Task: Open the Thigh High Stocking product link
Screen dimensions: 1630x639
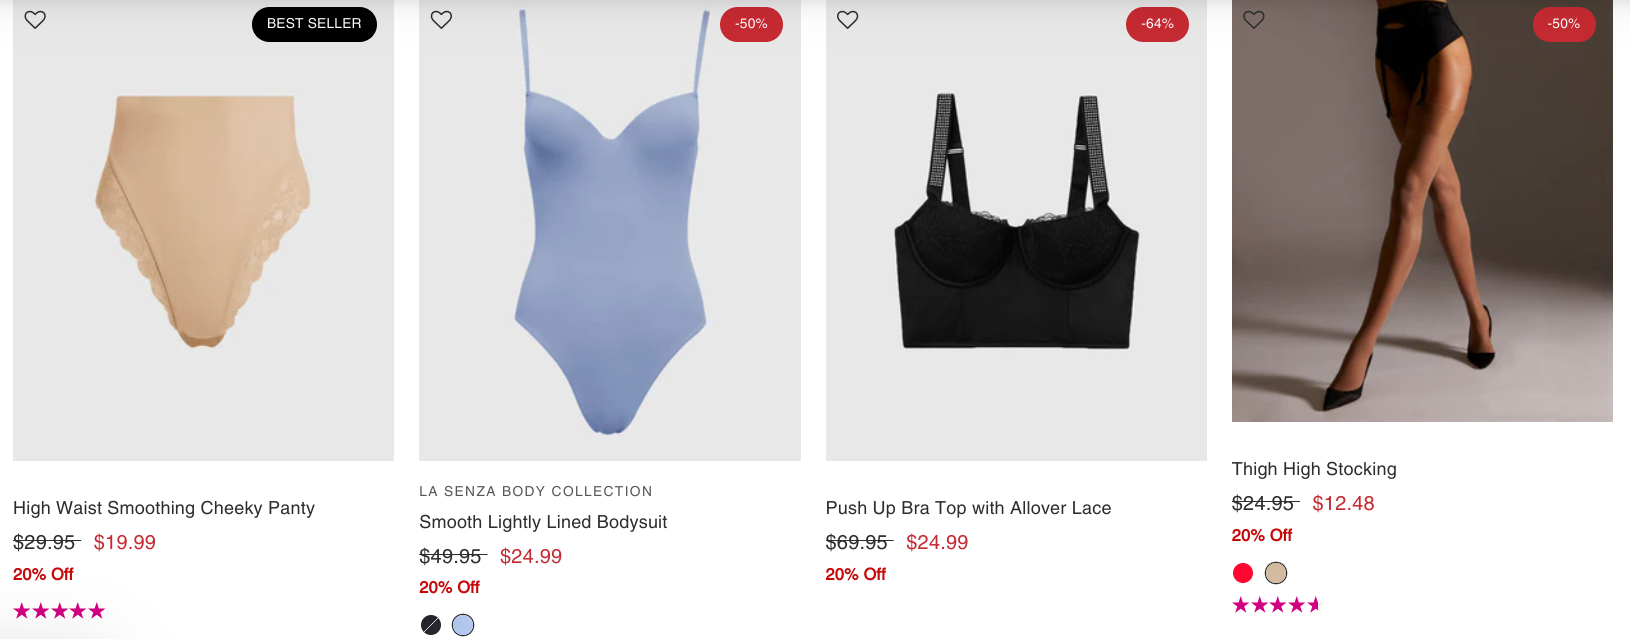Action: [x=1314, y=469]
